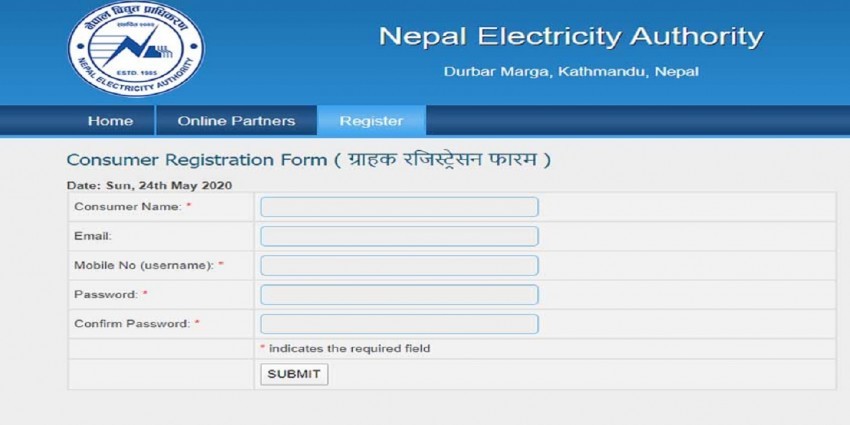Click the Nepal Electricity Authority header title
The image size is (850, 425).
pos(571,37)
